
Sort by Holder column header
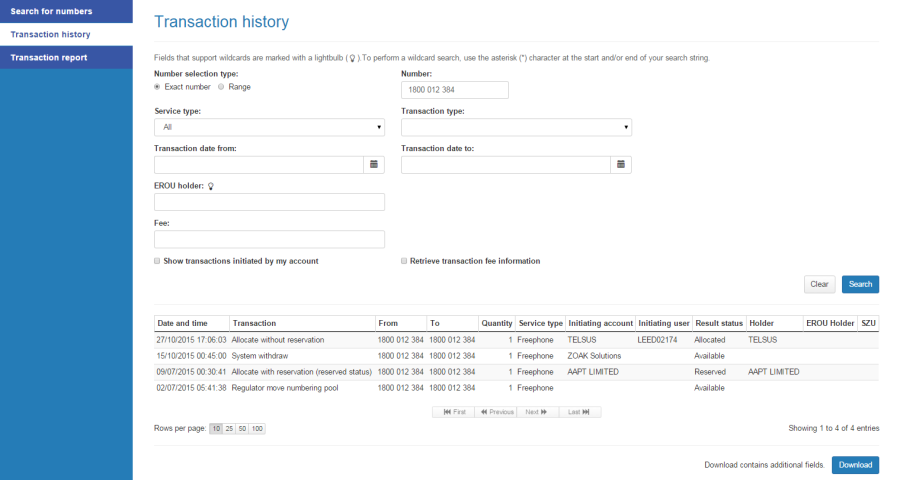coord(774,323)
